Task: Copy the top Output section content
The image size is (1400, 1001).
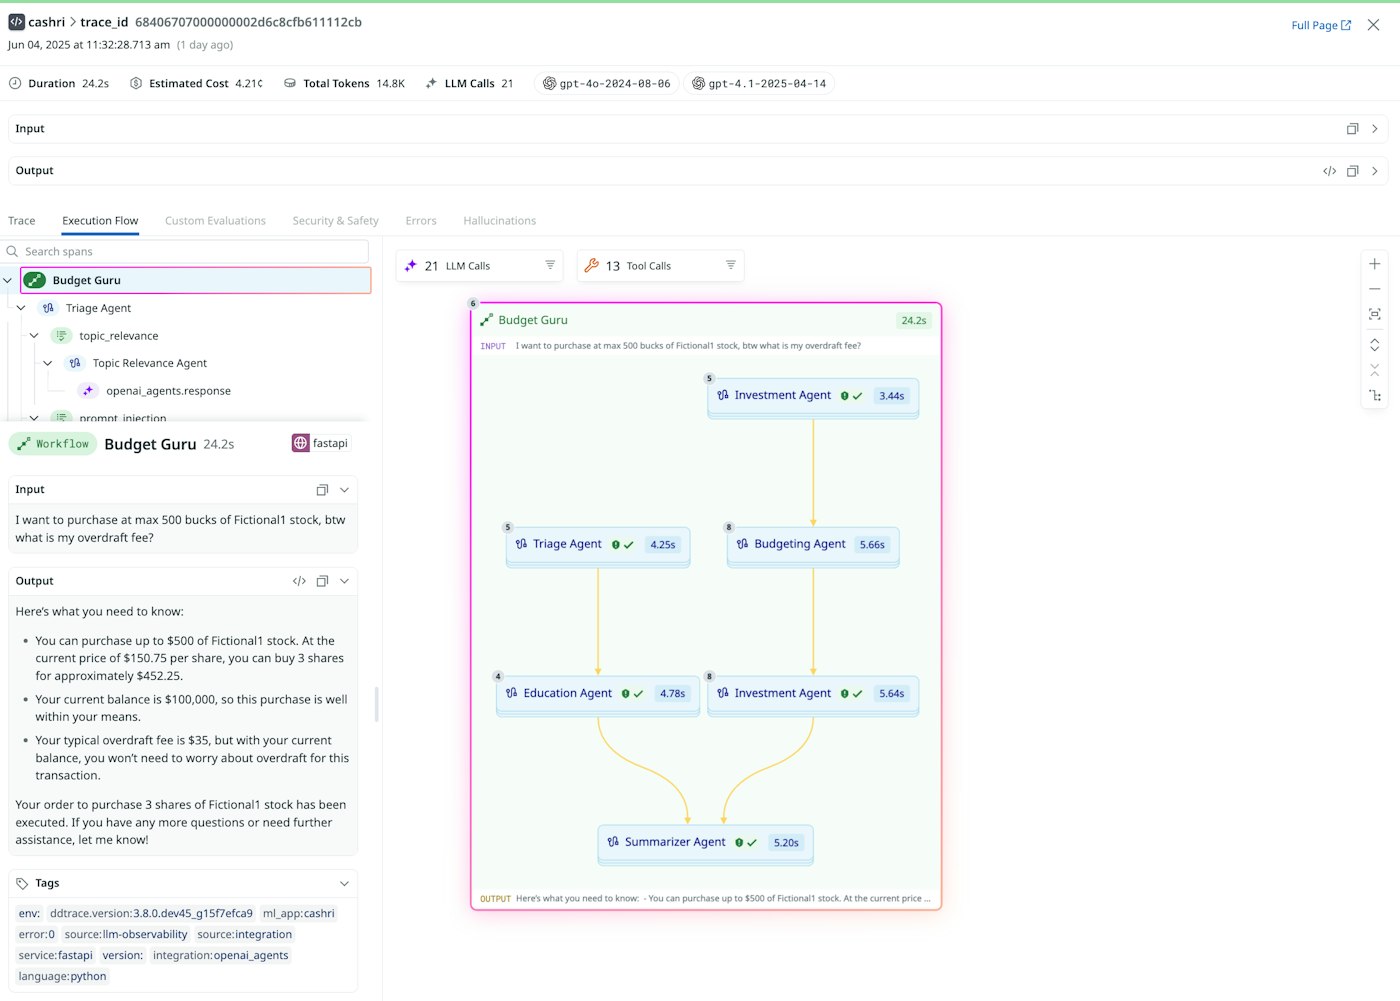Action: point(1352,171)
